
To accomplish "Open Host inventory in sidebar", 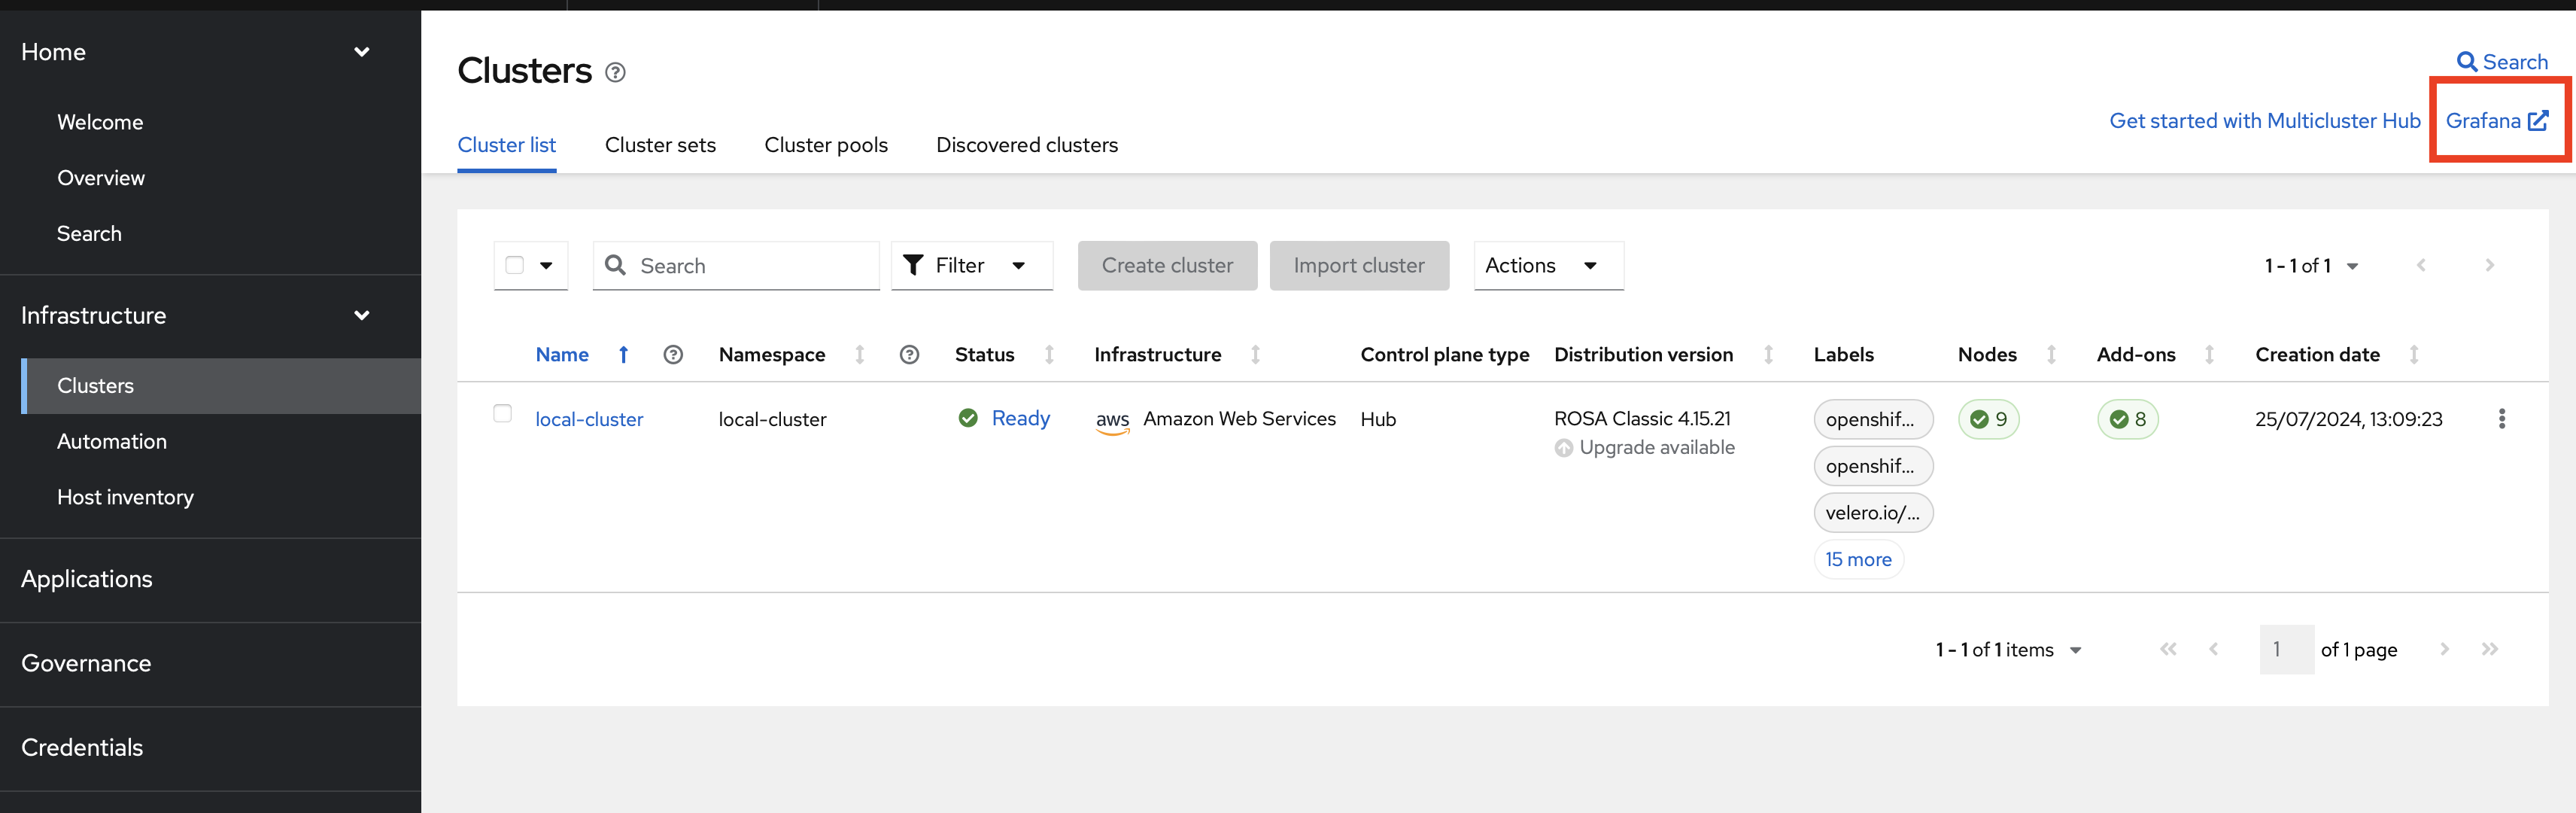I will tap(125, 498).
